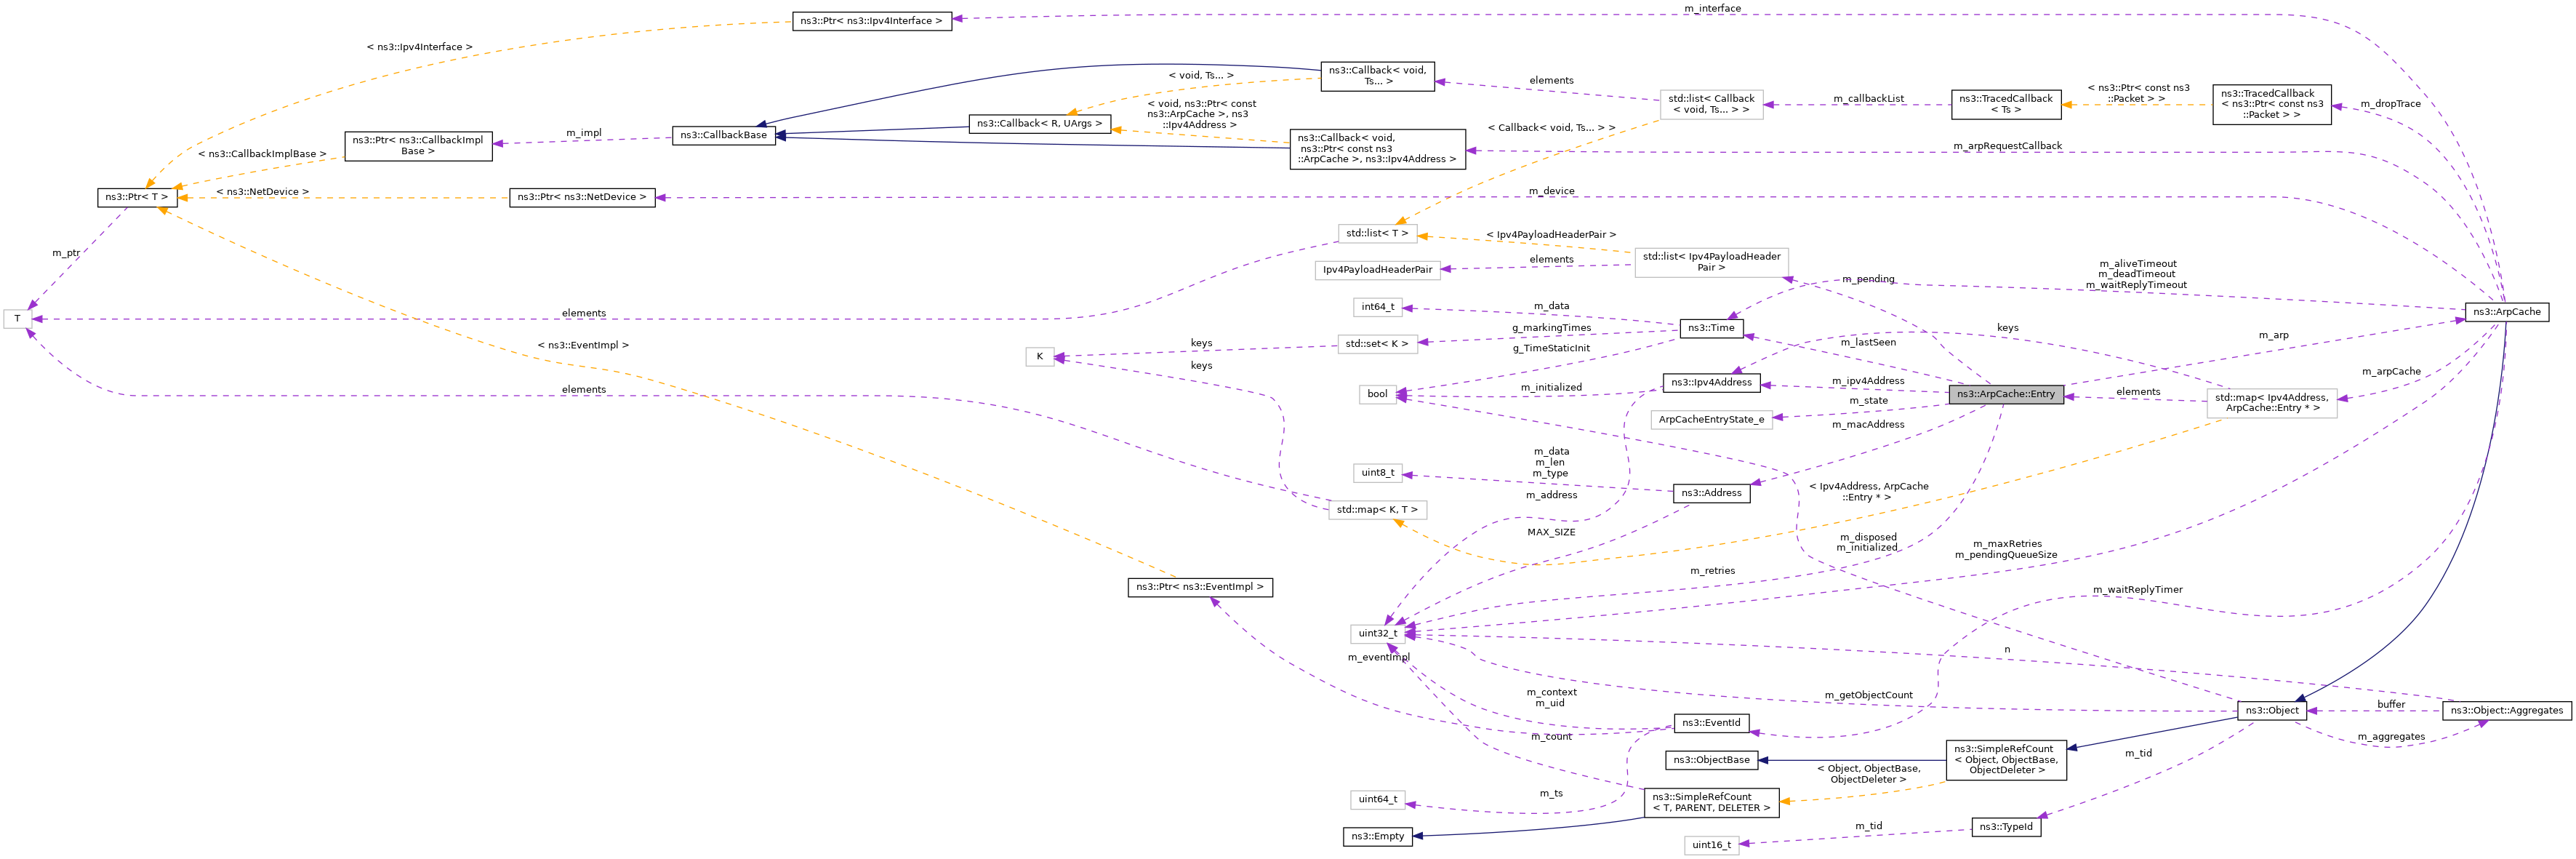
Task: Select the m_lastSeen relationship label
Action: (x=1868, y=343)
